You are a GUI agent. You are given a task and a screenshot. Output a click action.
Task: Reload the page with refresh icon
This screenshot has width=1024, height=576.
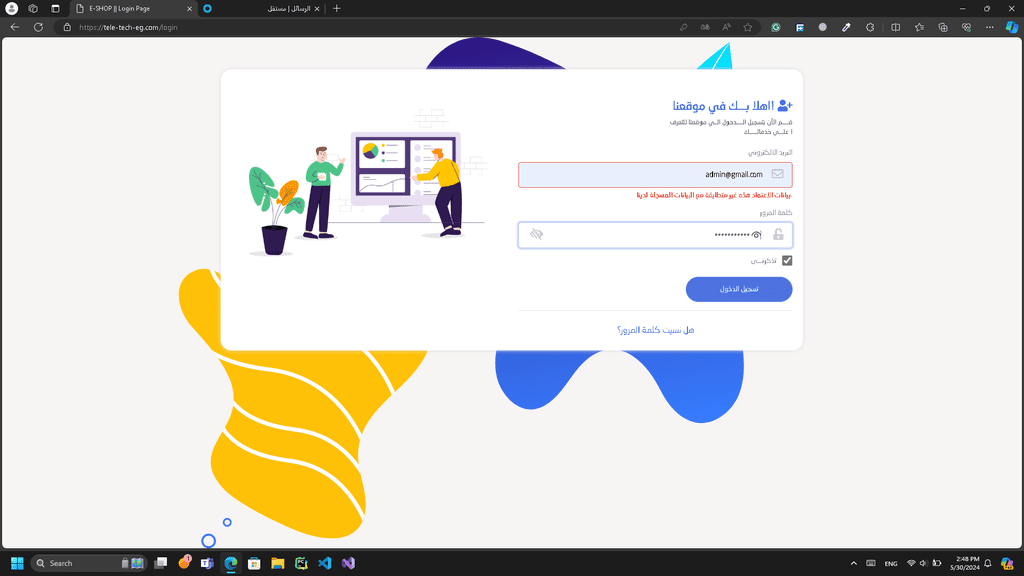point(39,27)
